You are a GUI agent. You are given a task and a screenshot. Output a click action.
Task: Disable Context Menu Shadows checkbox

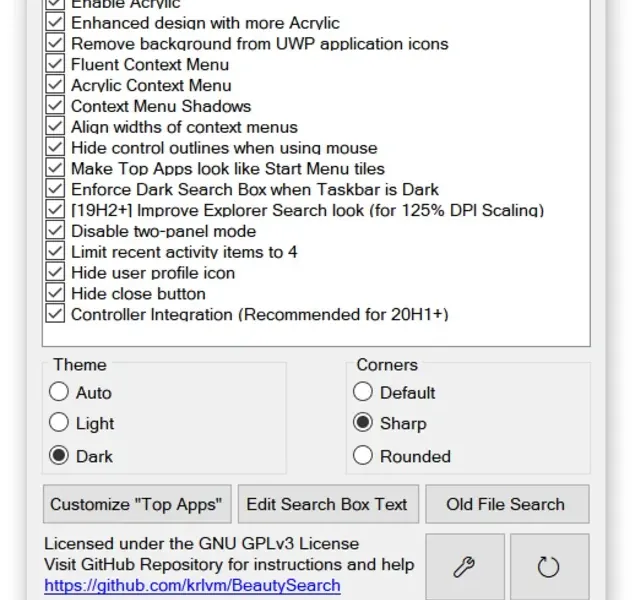pos(55,106)
